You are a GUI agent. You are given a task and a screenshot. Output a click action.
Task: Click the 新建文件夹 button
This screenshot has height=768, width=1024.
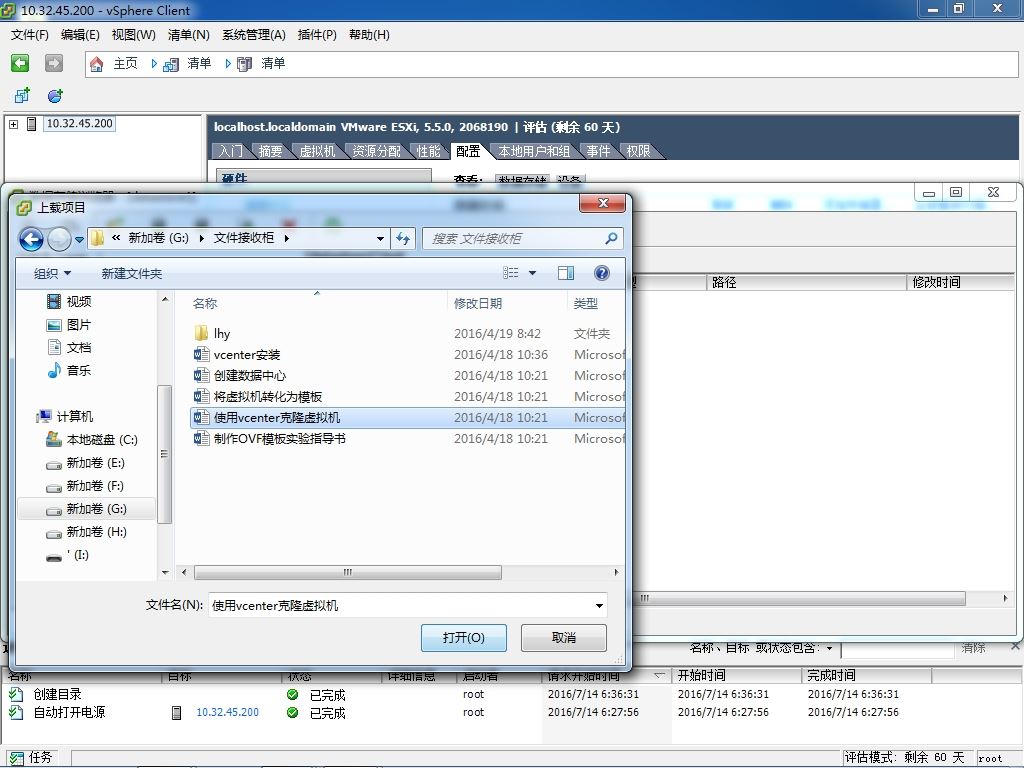click(131, 273)
